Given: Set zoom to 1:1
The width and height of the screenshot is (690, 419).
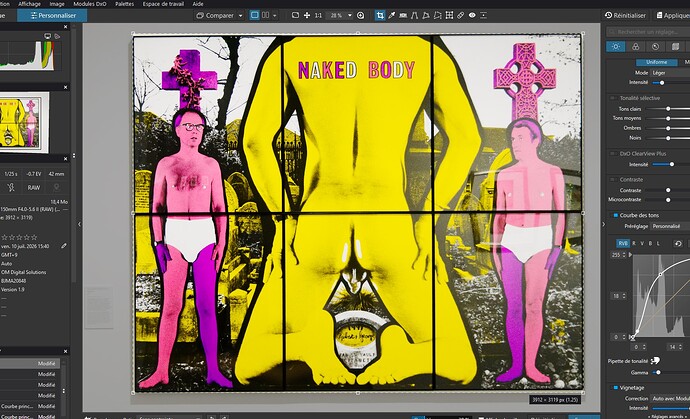Looking at the screenshot, I should click(318, 15).
